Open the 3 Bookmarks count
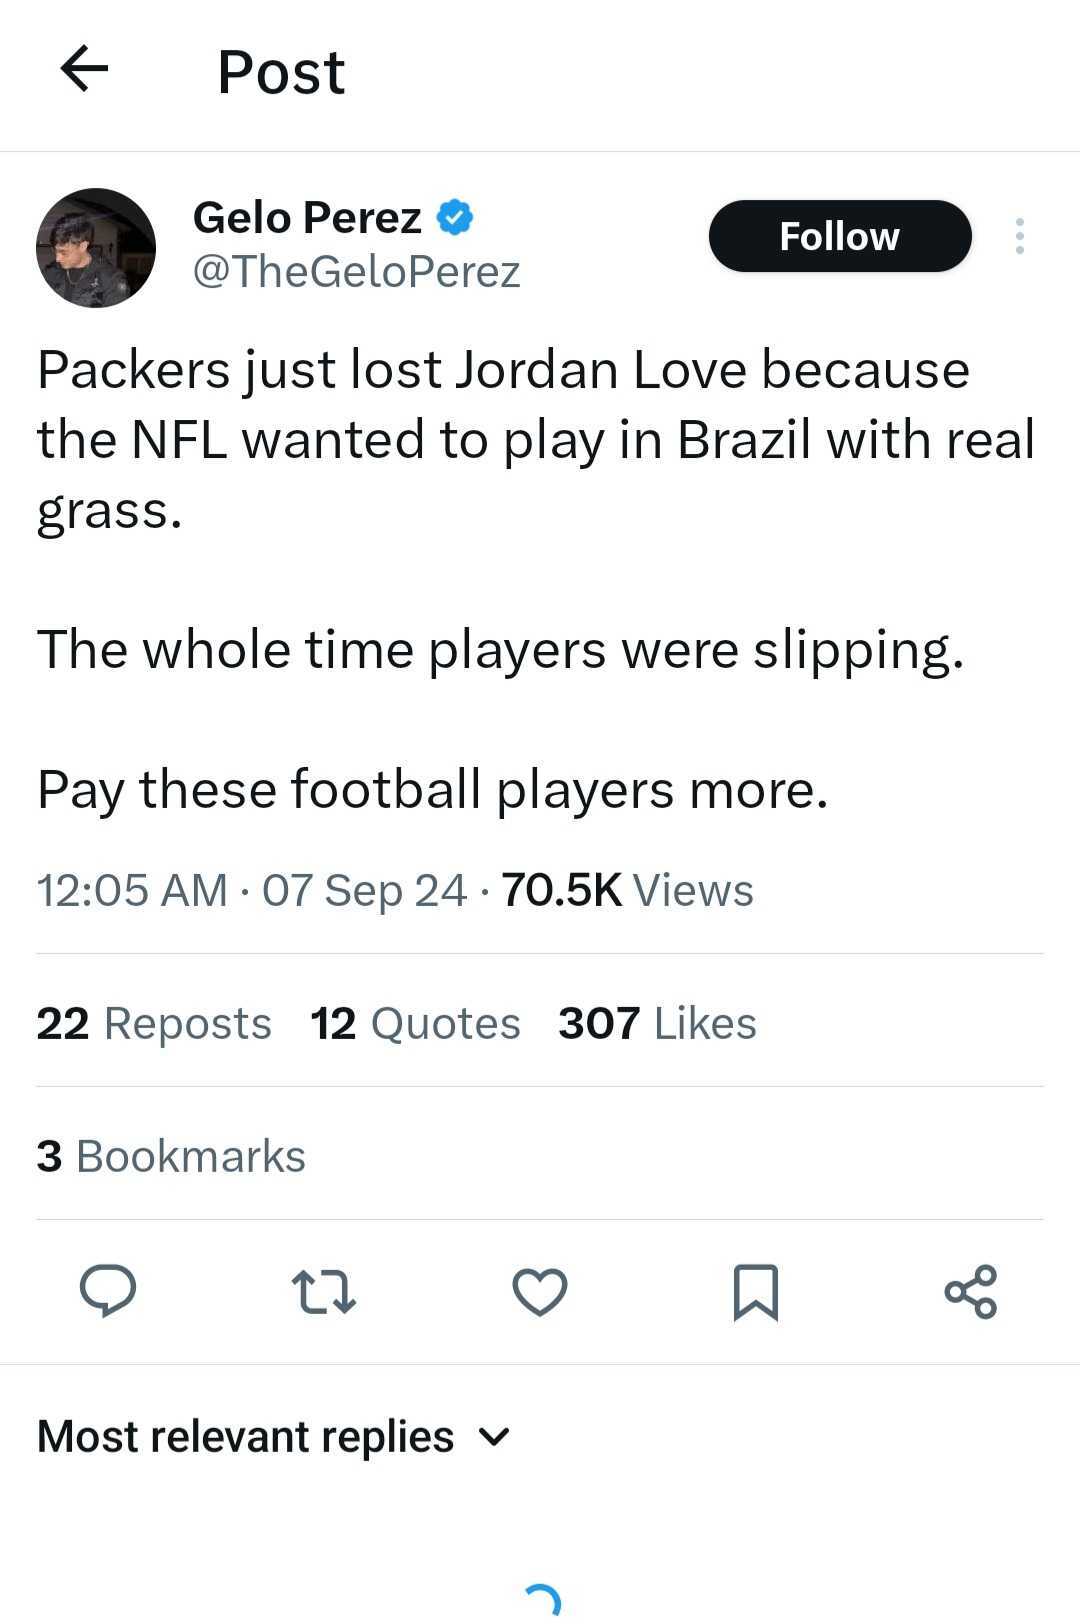The height and width of the screenshot is (1624, 1080). point(171,1156)
